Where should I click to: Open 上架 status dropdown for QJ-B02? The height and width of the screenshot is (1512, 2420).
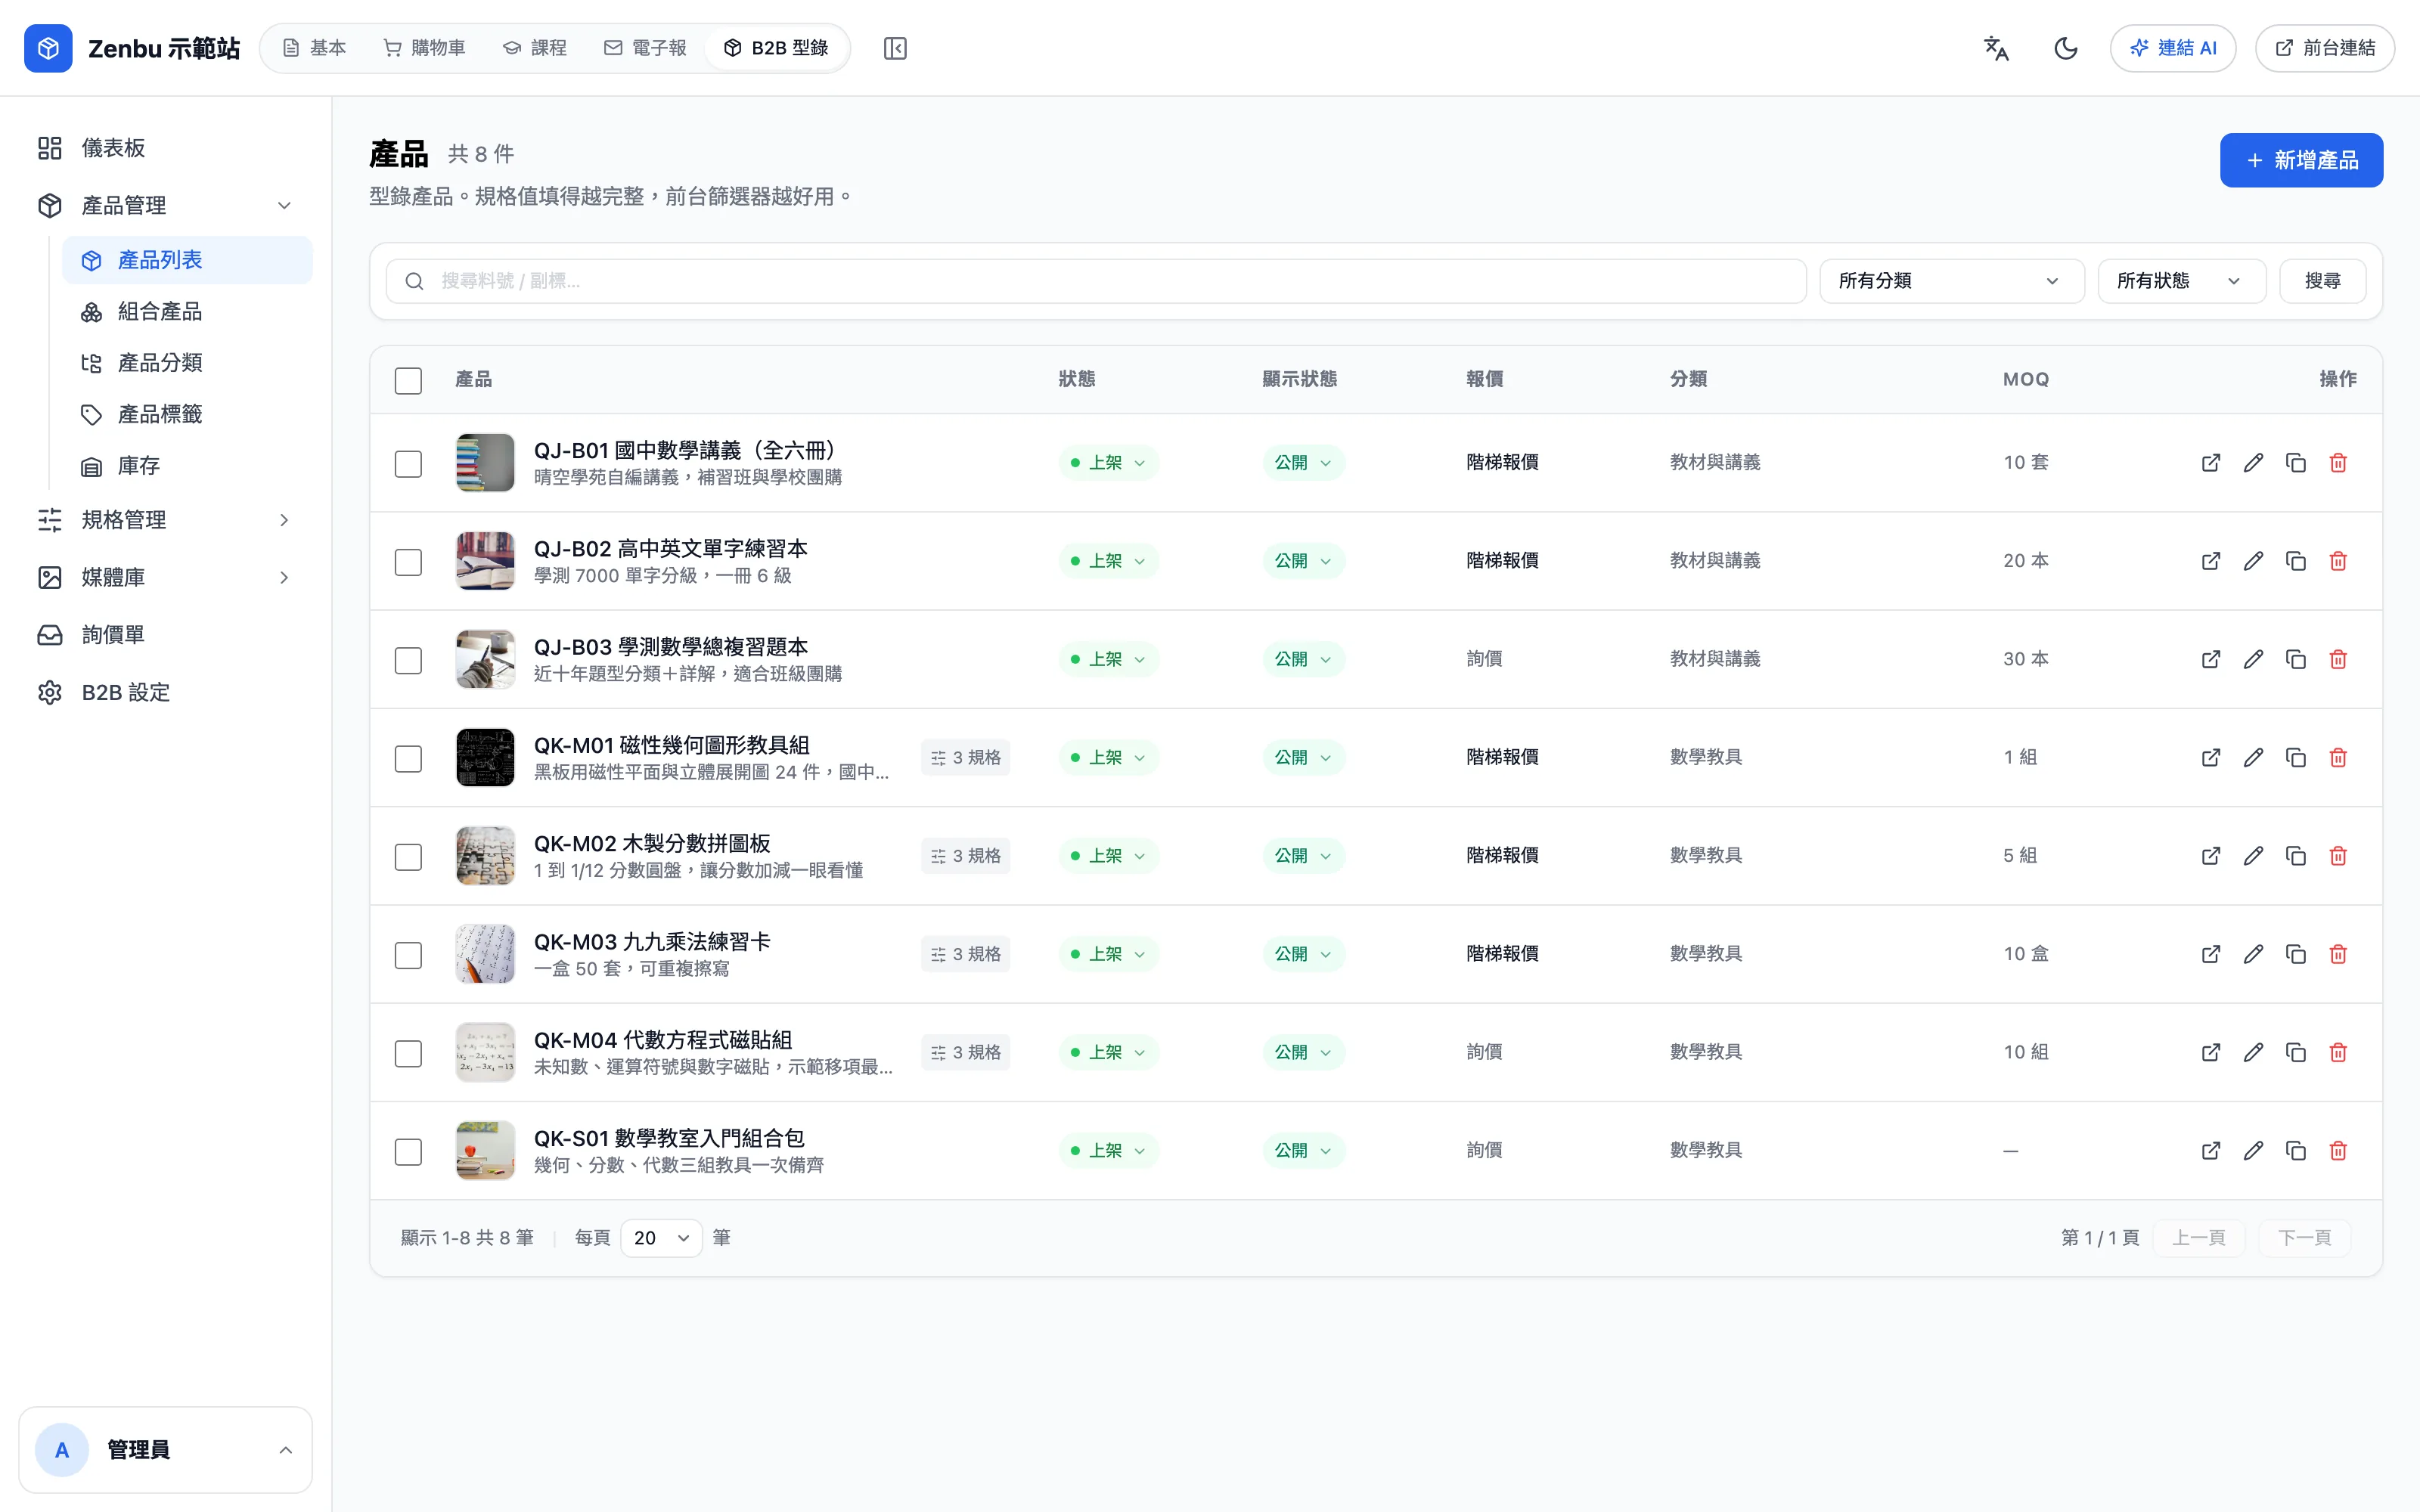[x=1109, y=561]
